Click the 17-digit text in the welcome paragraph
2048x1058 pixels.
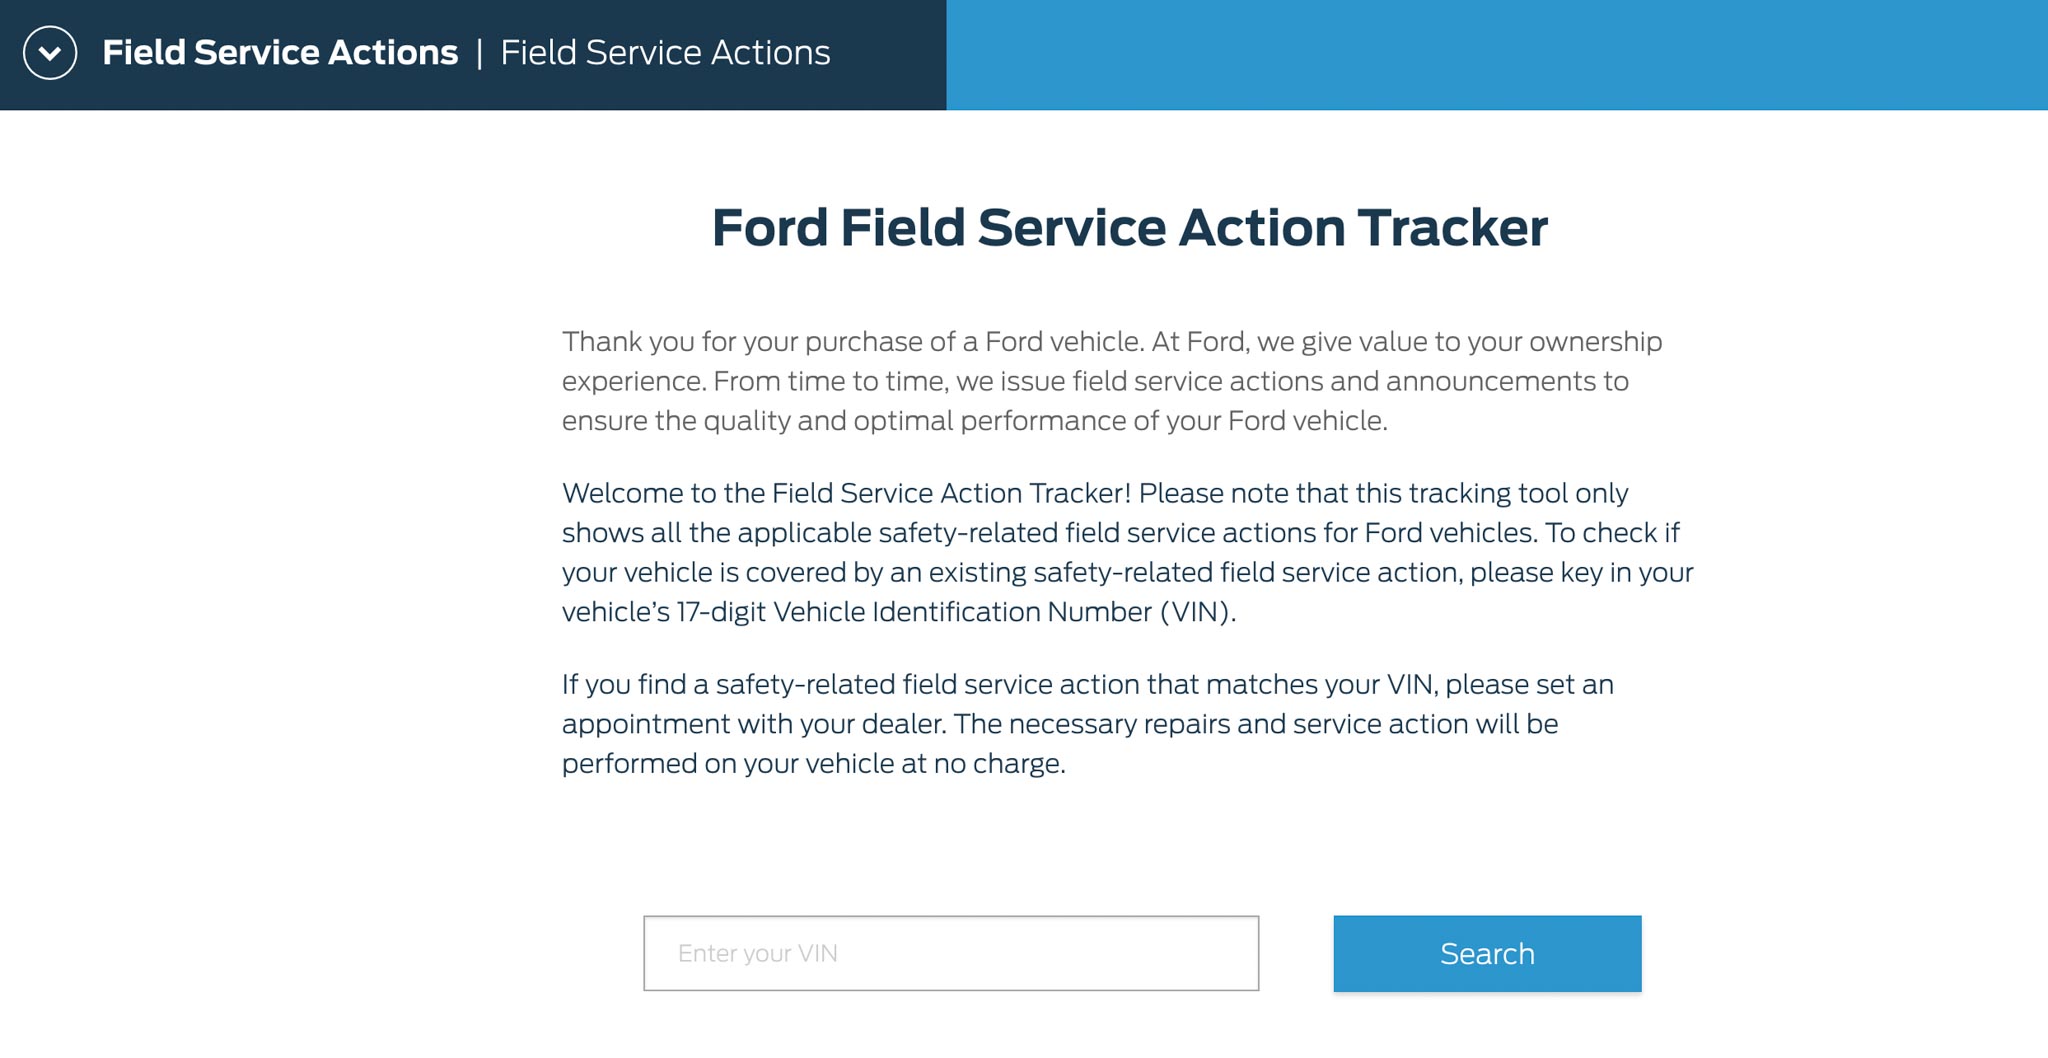720,612
